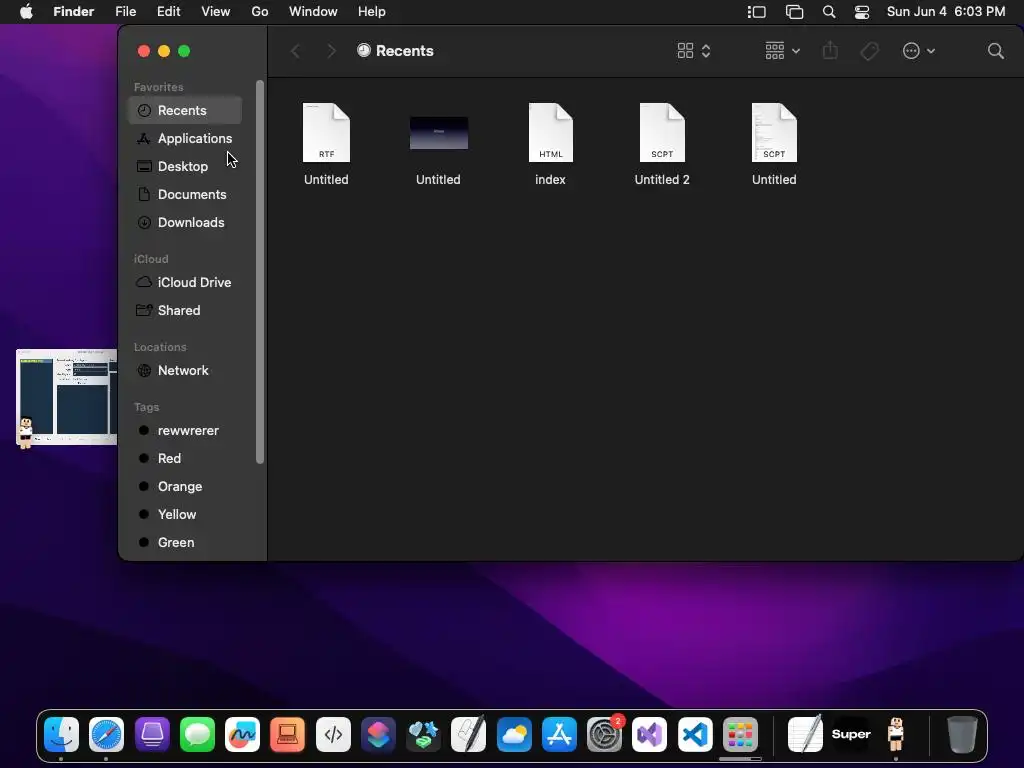Open Applications in the sidebar
This screenshot has width=1024, height=768.
pos(185,138)
